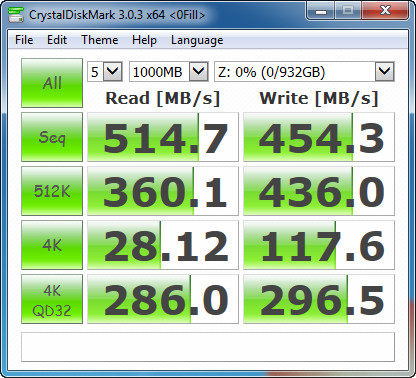Start the 512K random test
Viewport: 416px width, 378px height.
point(52,191)
